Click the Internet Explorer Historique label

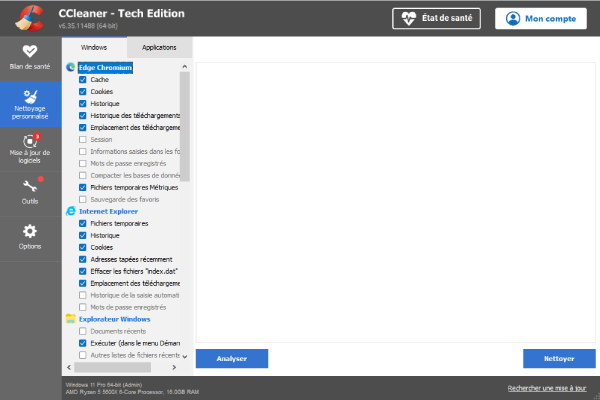click(105, 235)
